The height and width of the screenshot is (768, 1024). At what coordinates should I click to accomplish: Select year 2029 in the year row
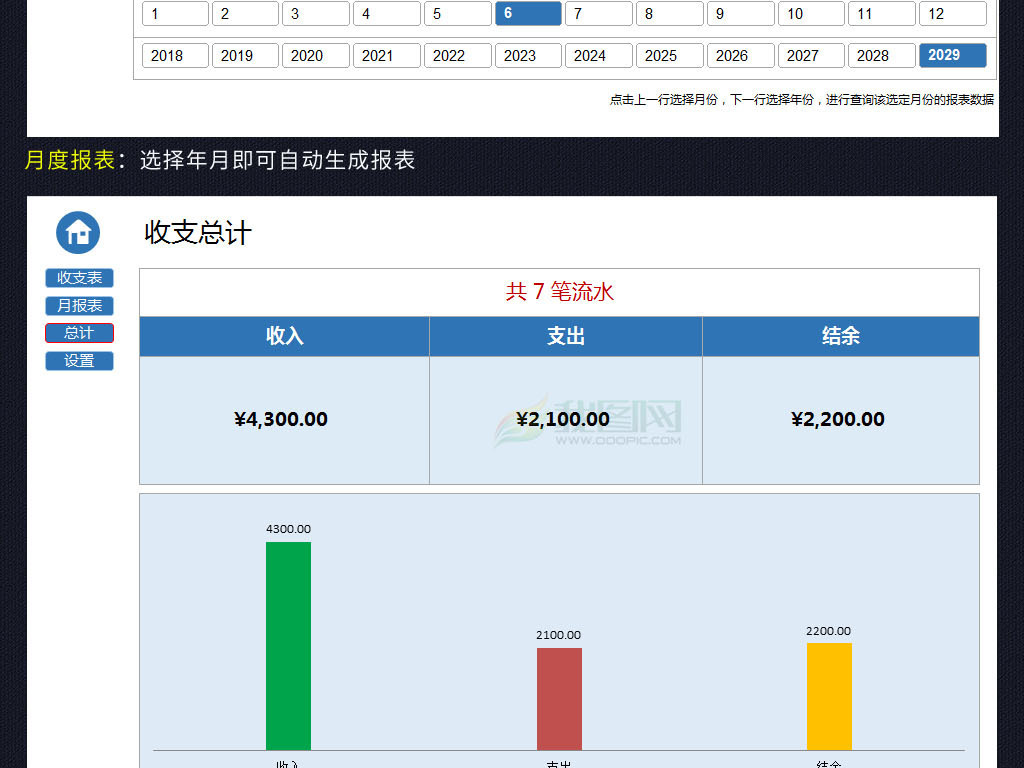point(952,56)
